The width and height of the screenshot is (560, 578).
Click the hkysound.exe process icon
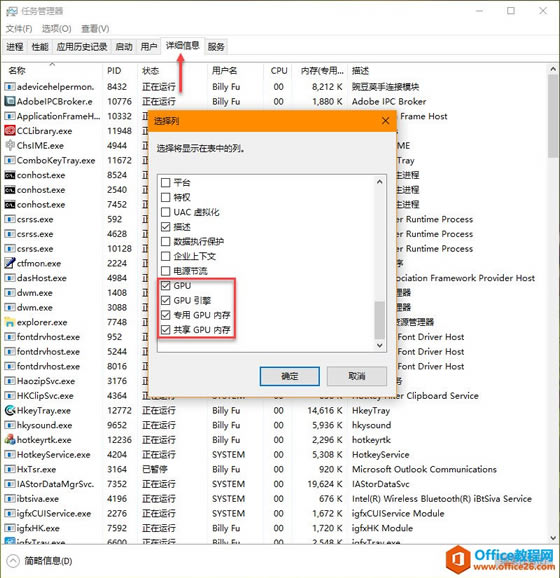[10, 425]
